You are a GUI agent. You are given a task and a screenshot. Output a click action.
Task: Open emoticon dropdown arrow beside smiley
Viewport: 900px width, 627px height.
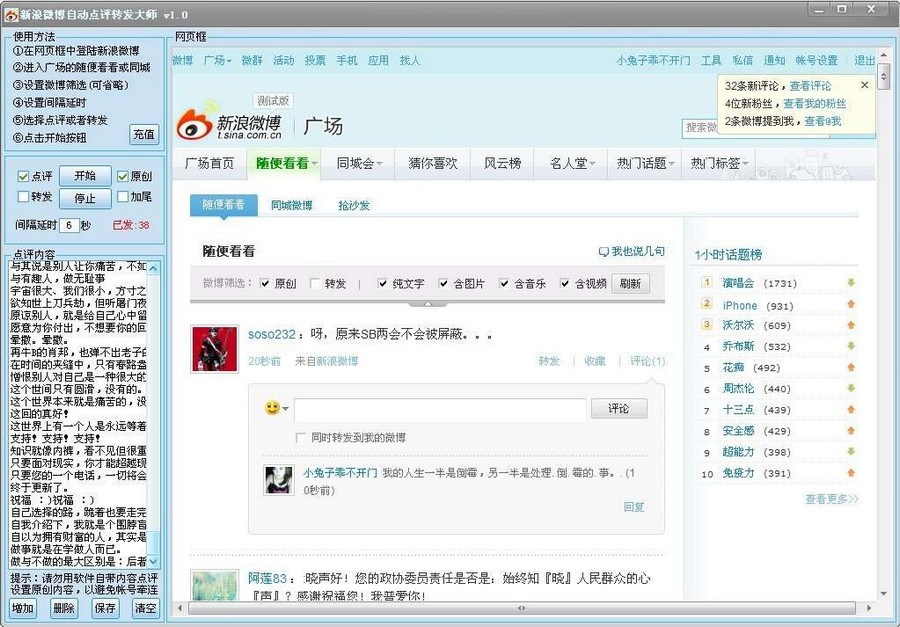(x=285, y=409)
